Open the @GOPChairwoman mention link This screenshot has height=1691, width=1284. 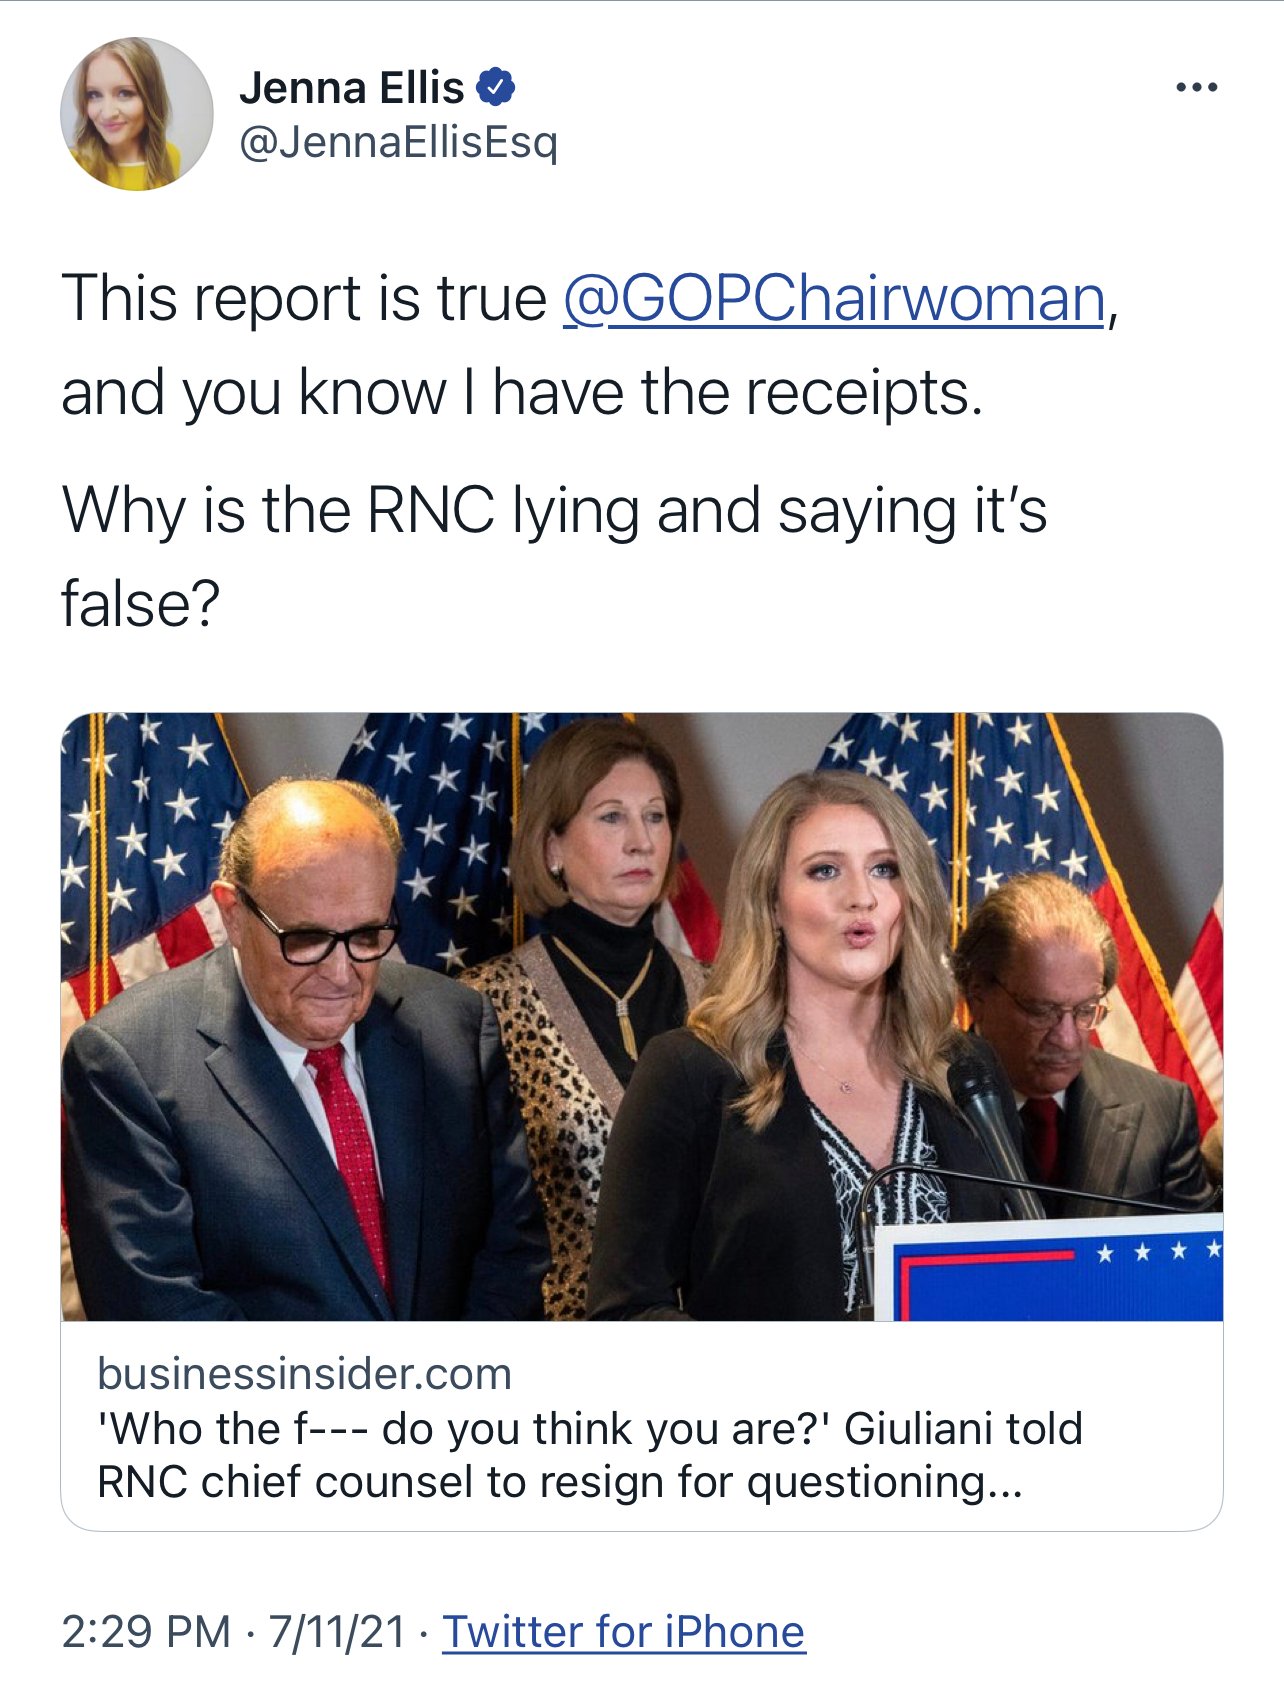834,298
